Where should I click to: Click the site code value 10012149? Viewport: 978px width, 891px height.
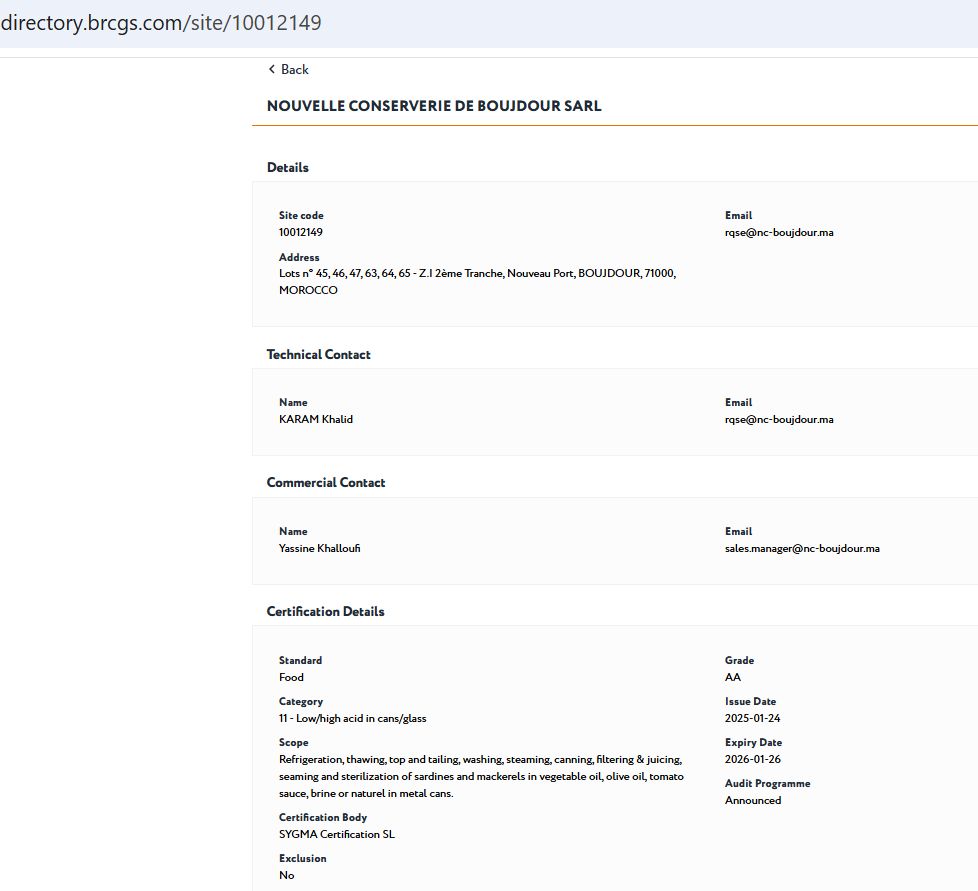(x=301, y=232)
